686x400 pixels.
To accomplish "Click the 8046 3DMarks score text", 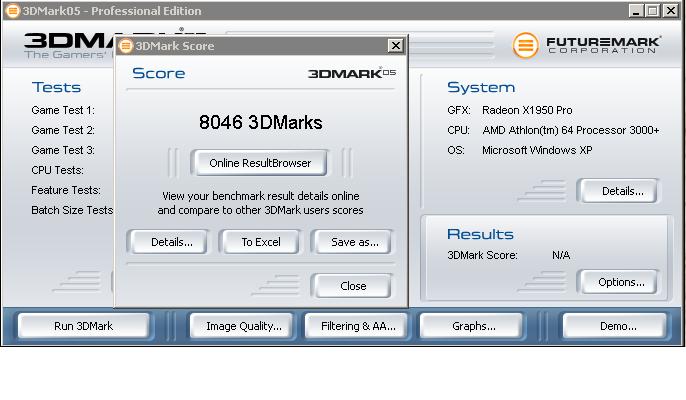I will click(x=260, y=122).
